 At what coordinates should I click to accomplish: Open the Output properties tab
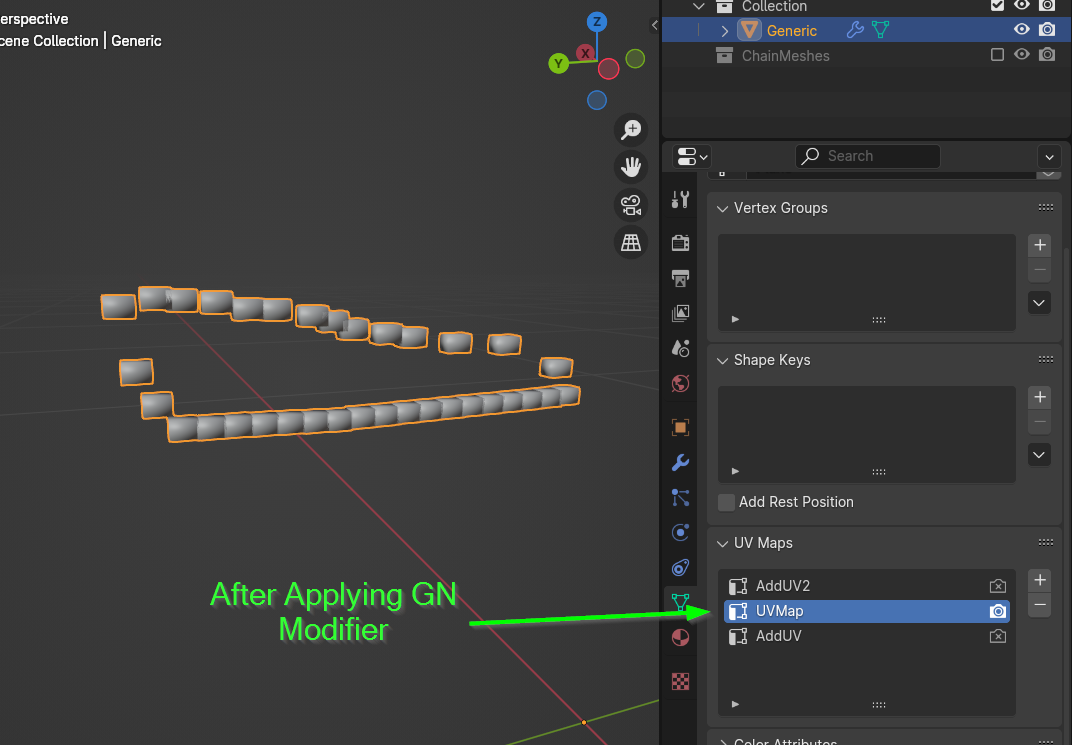tap(680, 278)
